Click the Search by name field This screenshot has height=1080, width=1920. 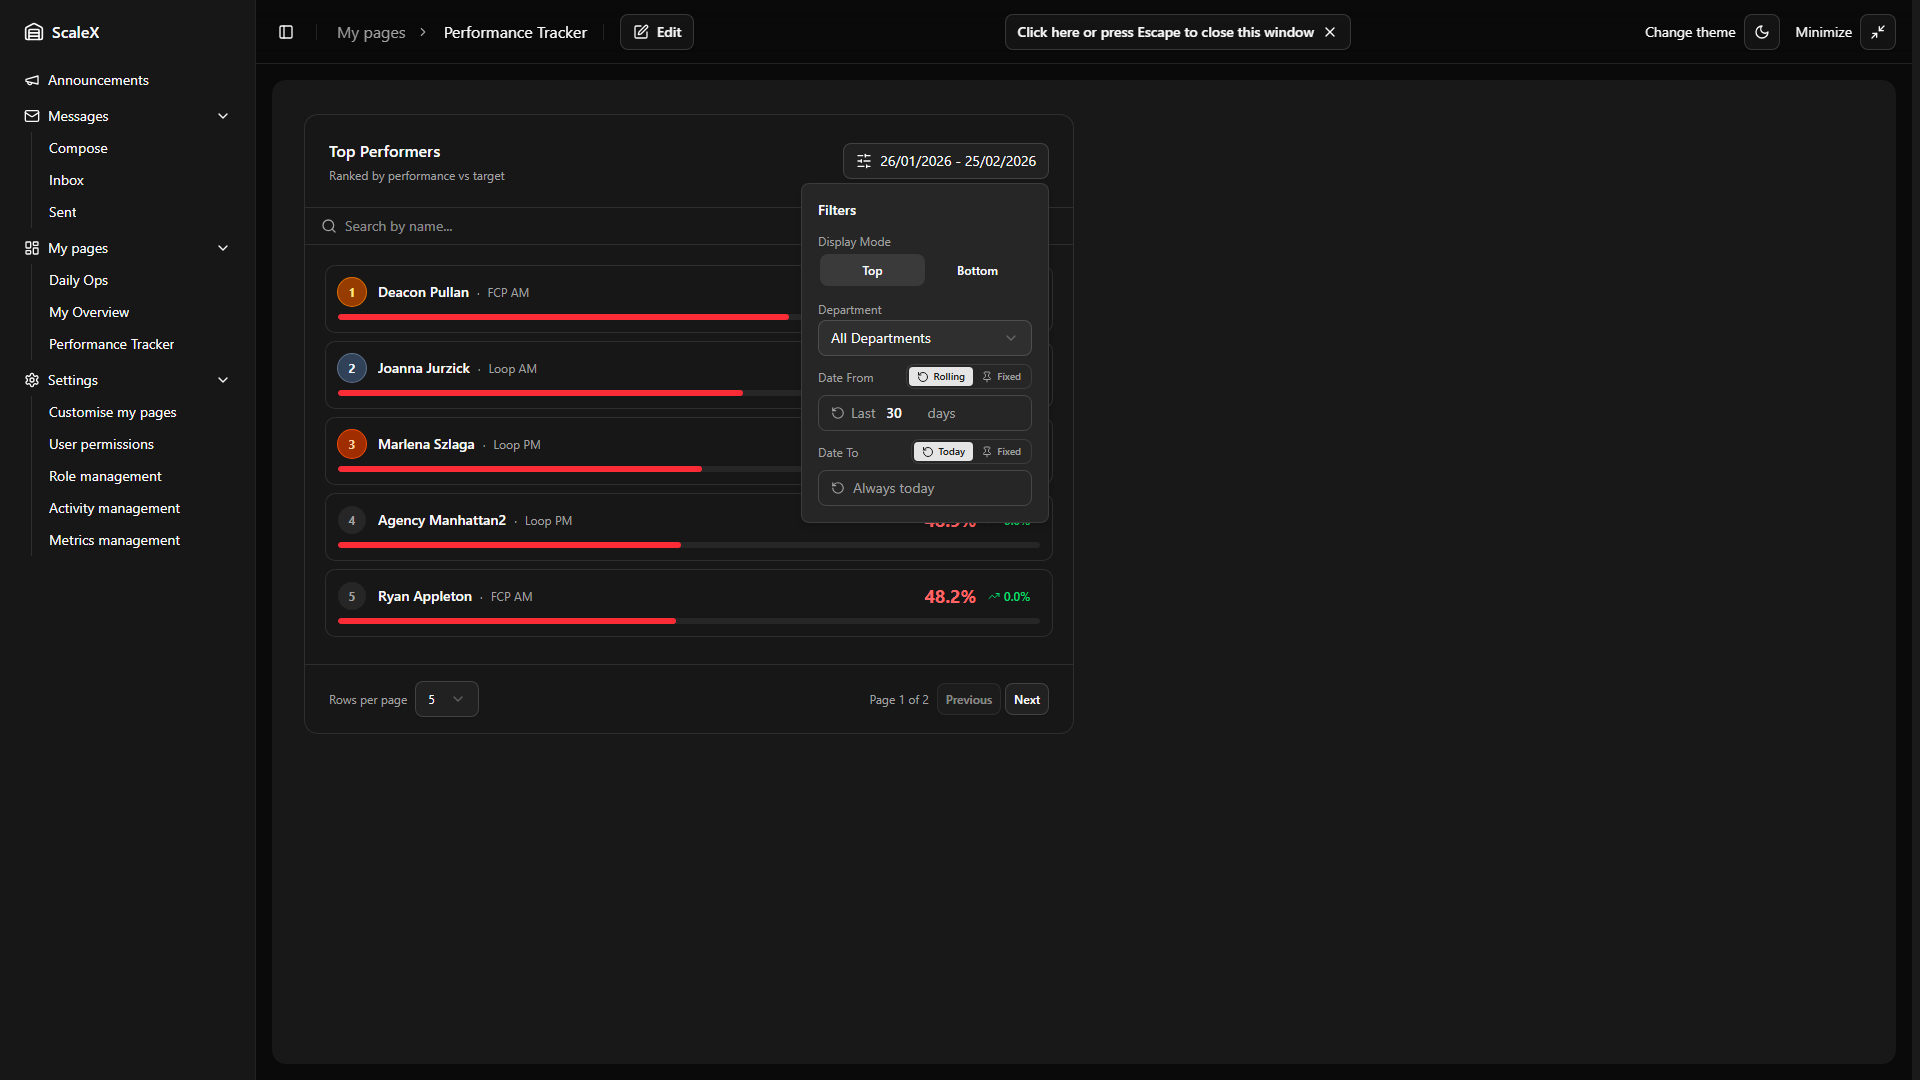[x=560, y=226]
